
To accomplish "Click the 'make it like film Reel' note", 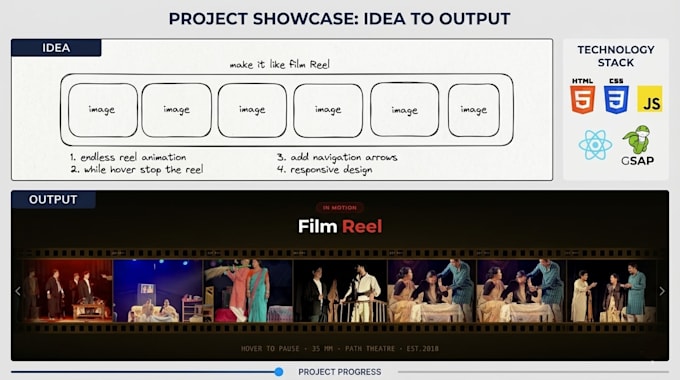I will click(x=280, y=65).
